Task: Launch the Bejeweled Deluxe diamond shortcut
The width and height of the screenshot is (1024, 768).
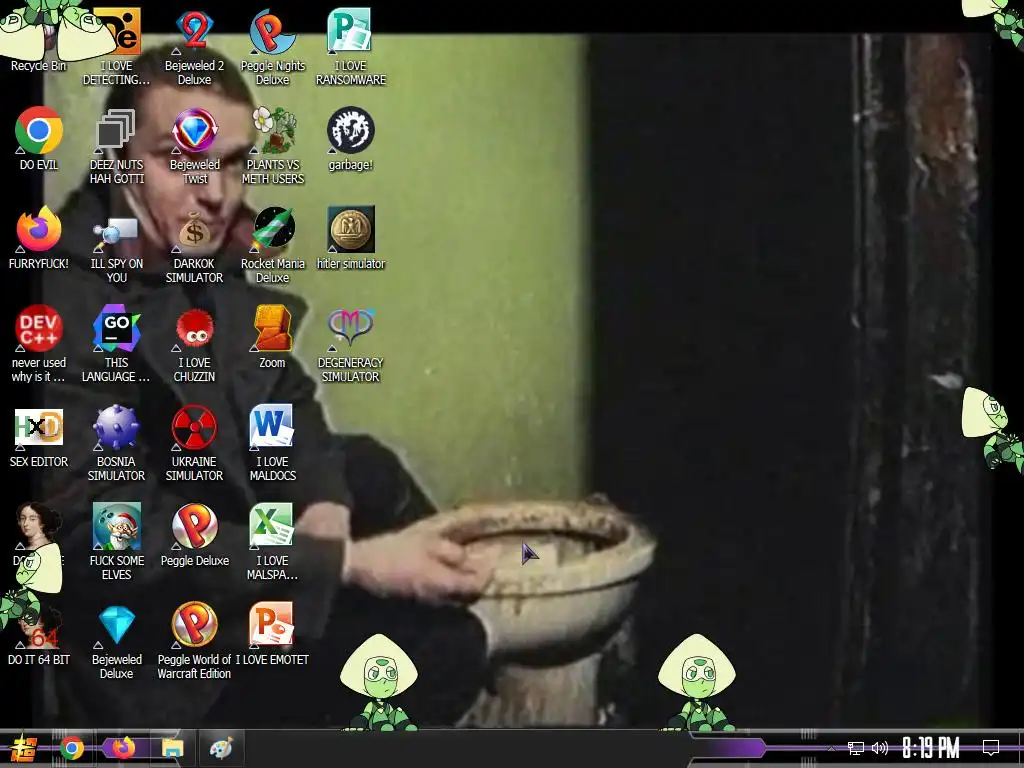Action: point(116,641)
